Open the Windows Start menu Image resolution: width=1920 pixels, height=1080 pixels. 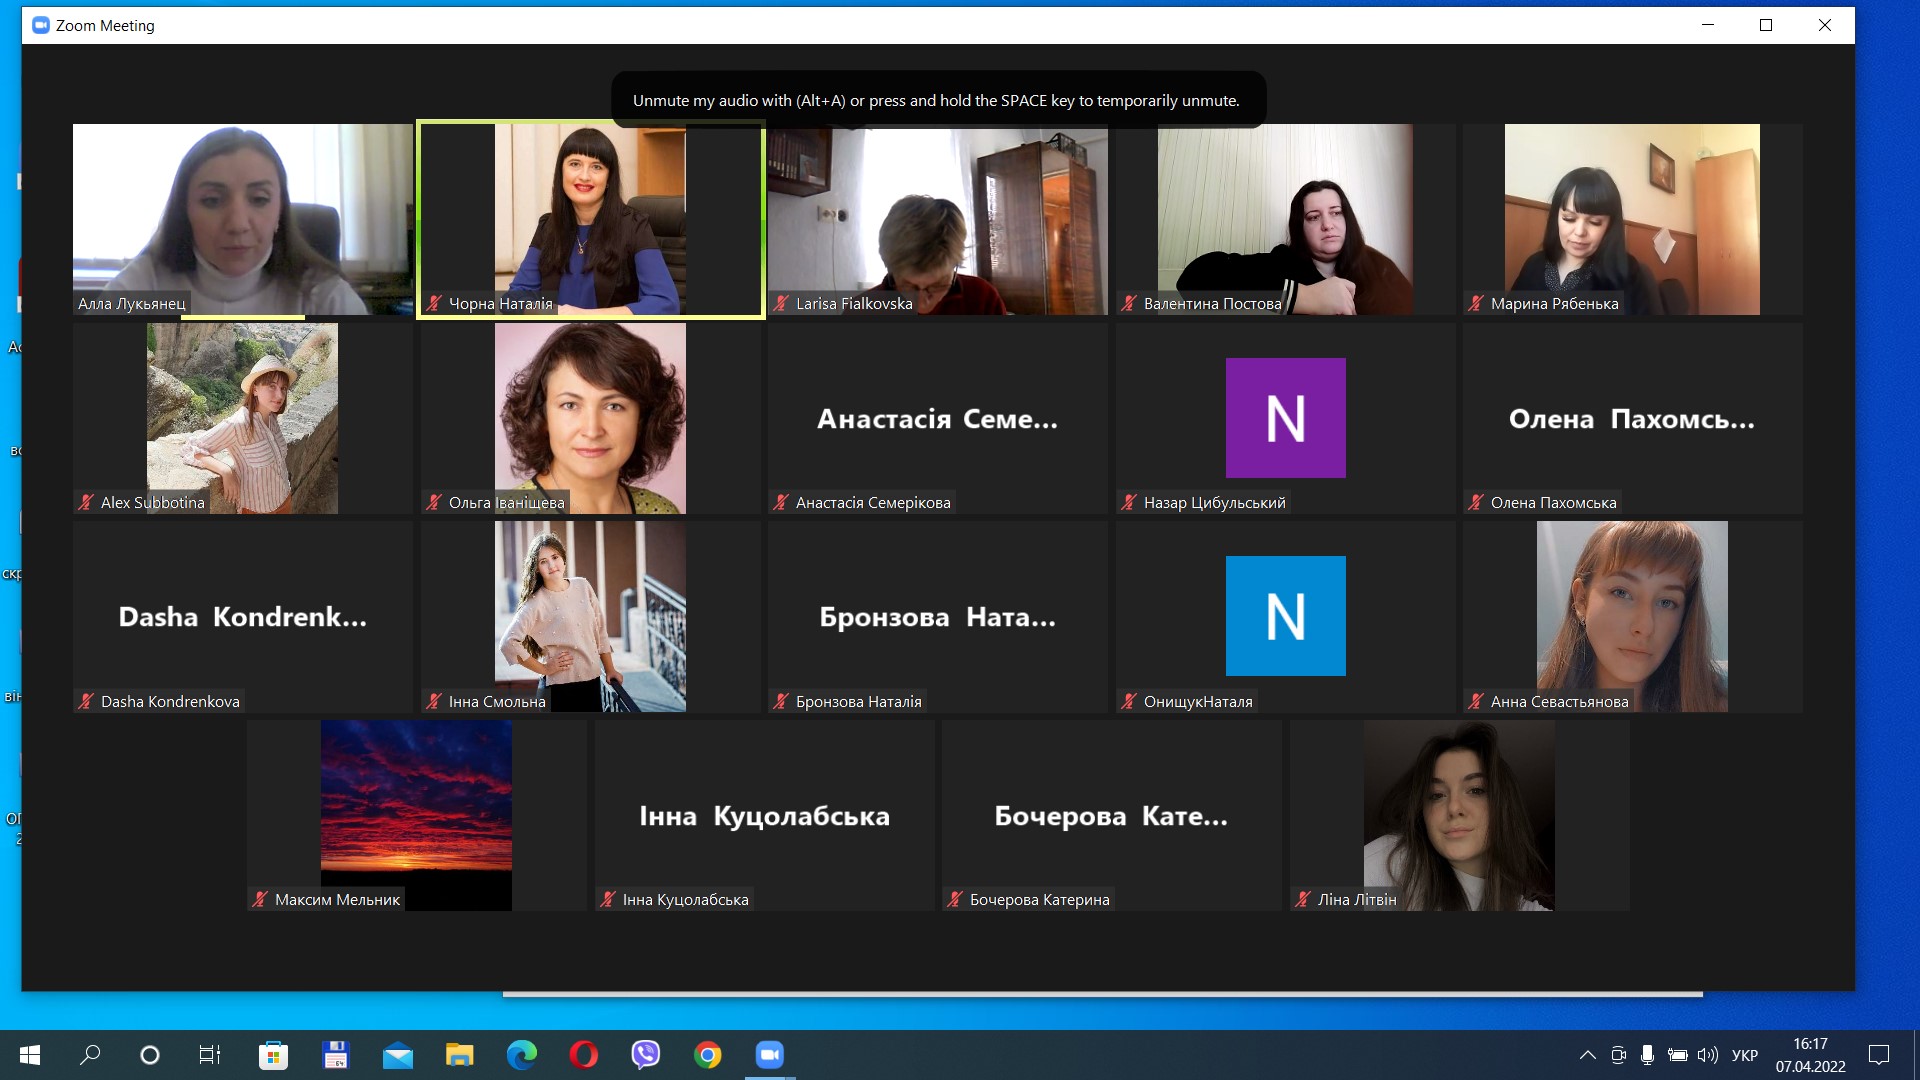click(30, 1055)
